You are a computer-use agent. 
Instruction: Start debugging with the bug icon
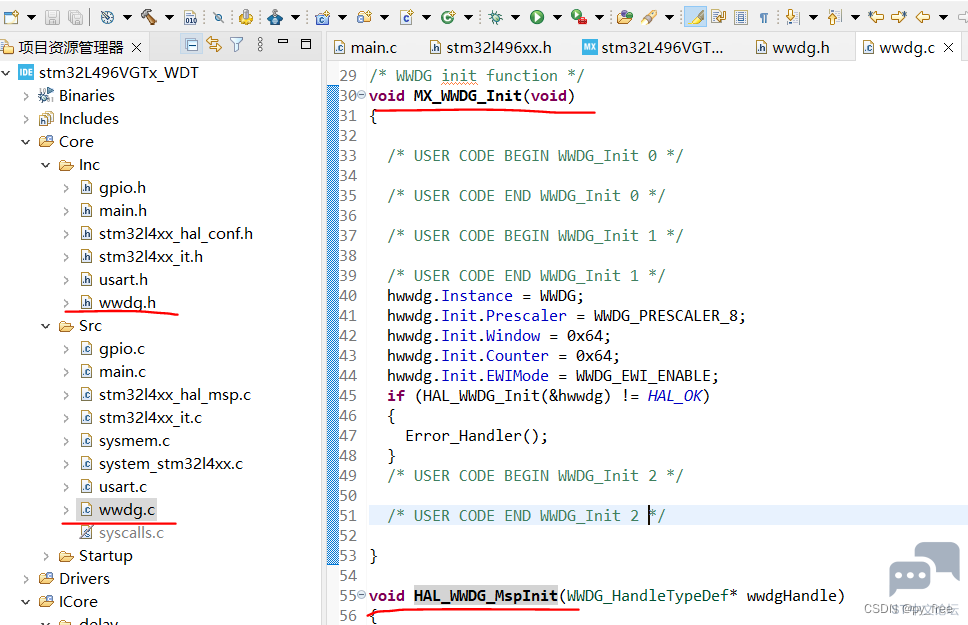point(495,17)
